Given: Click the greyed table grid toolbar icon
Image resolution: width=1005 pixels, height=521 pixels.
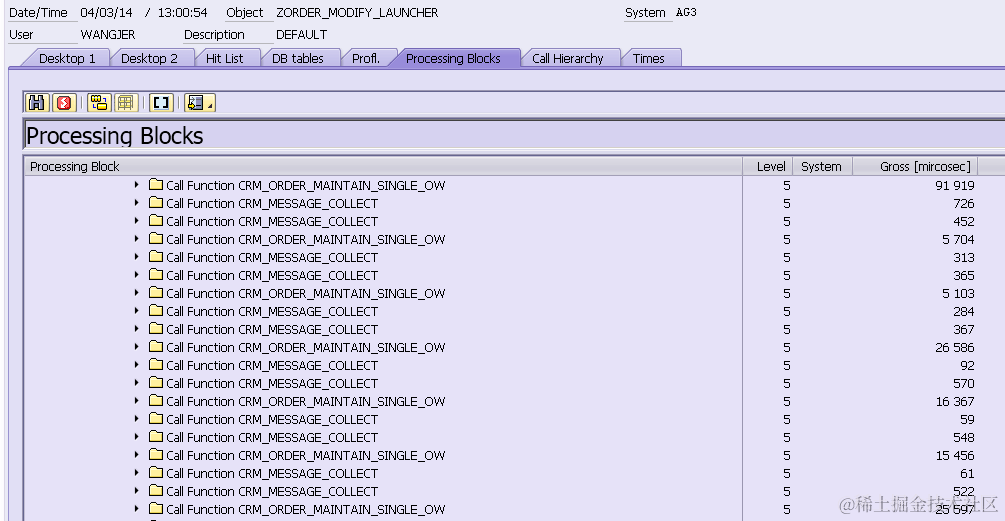Looking at the screenshot, I should coord(126,103).
